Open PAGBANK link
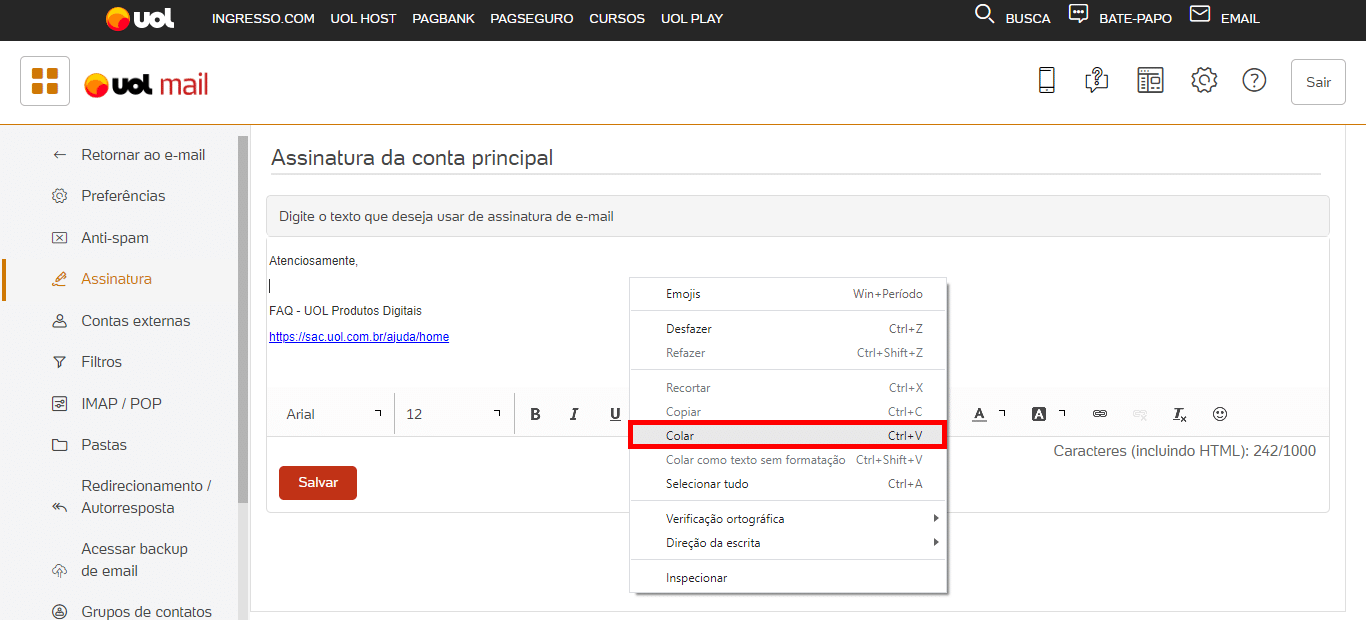 [443, 19]
